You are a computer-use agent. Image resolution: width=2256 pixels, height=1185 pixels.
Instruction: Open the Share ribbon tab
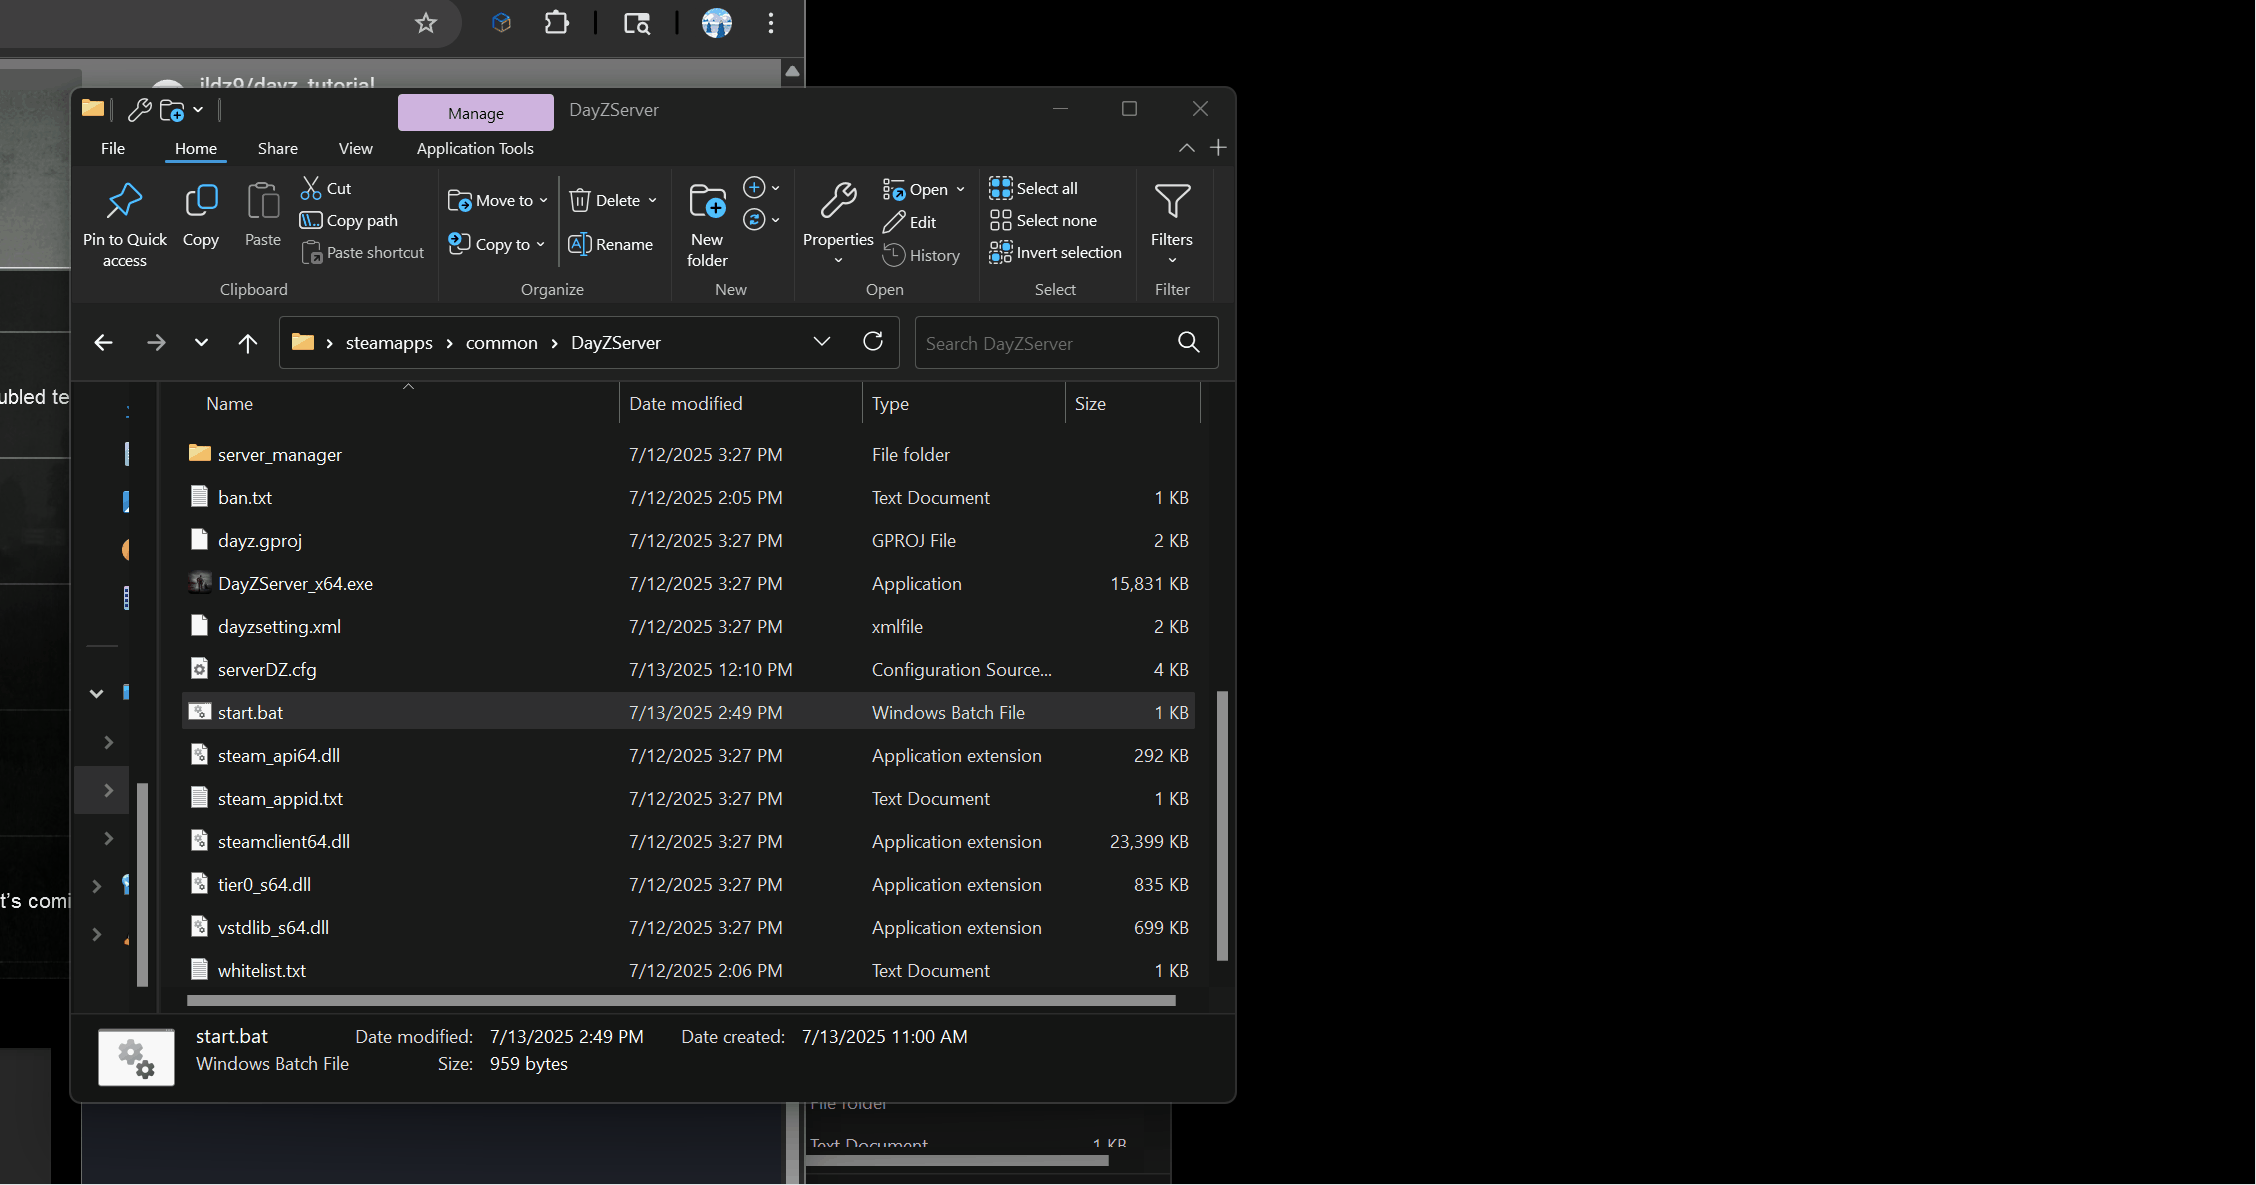277,148
